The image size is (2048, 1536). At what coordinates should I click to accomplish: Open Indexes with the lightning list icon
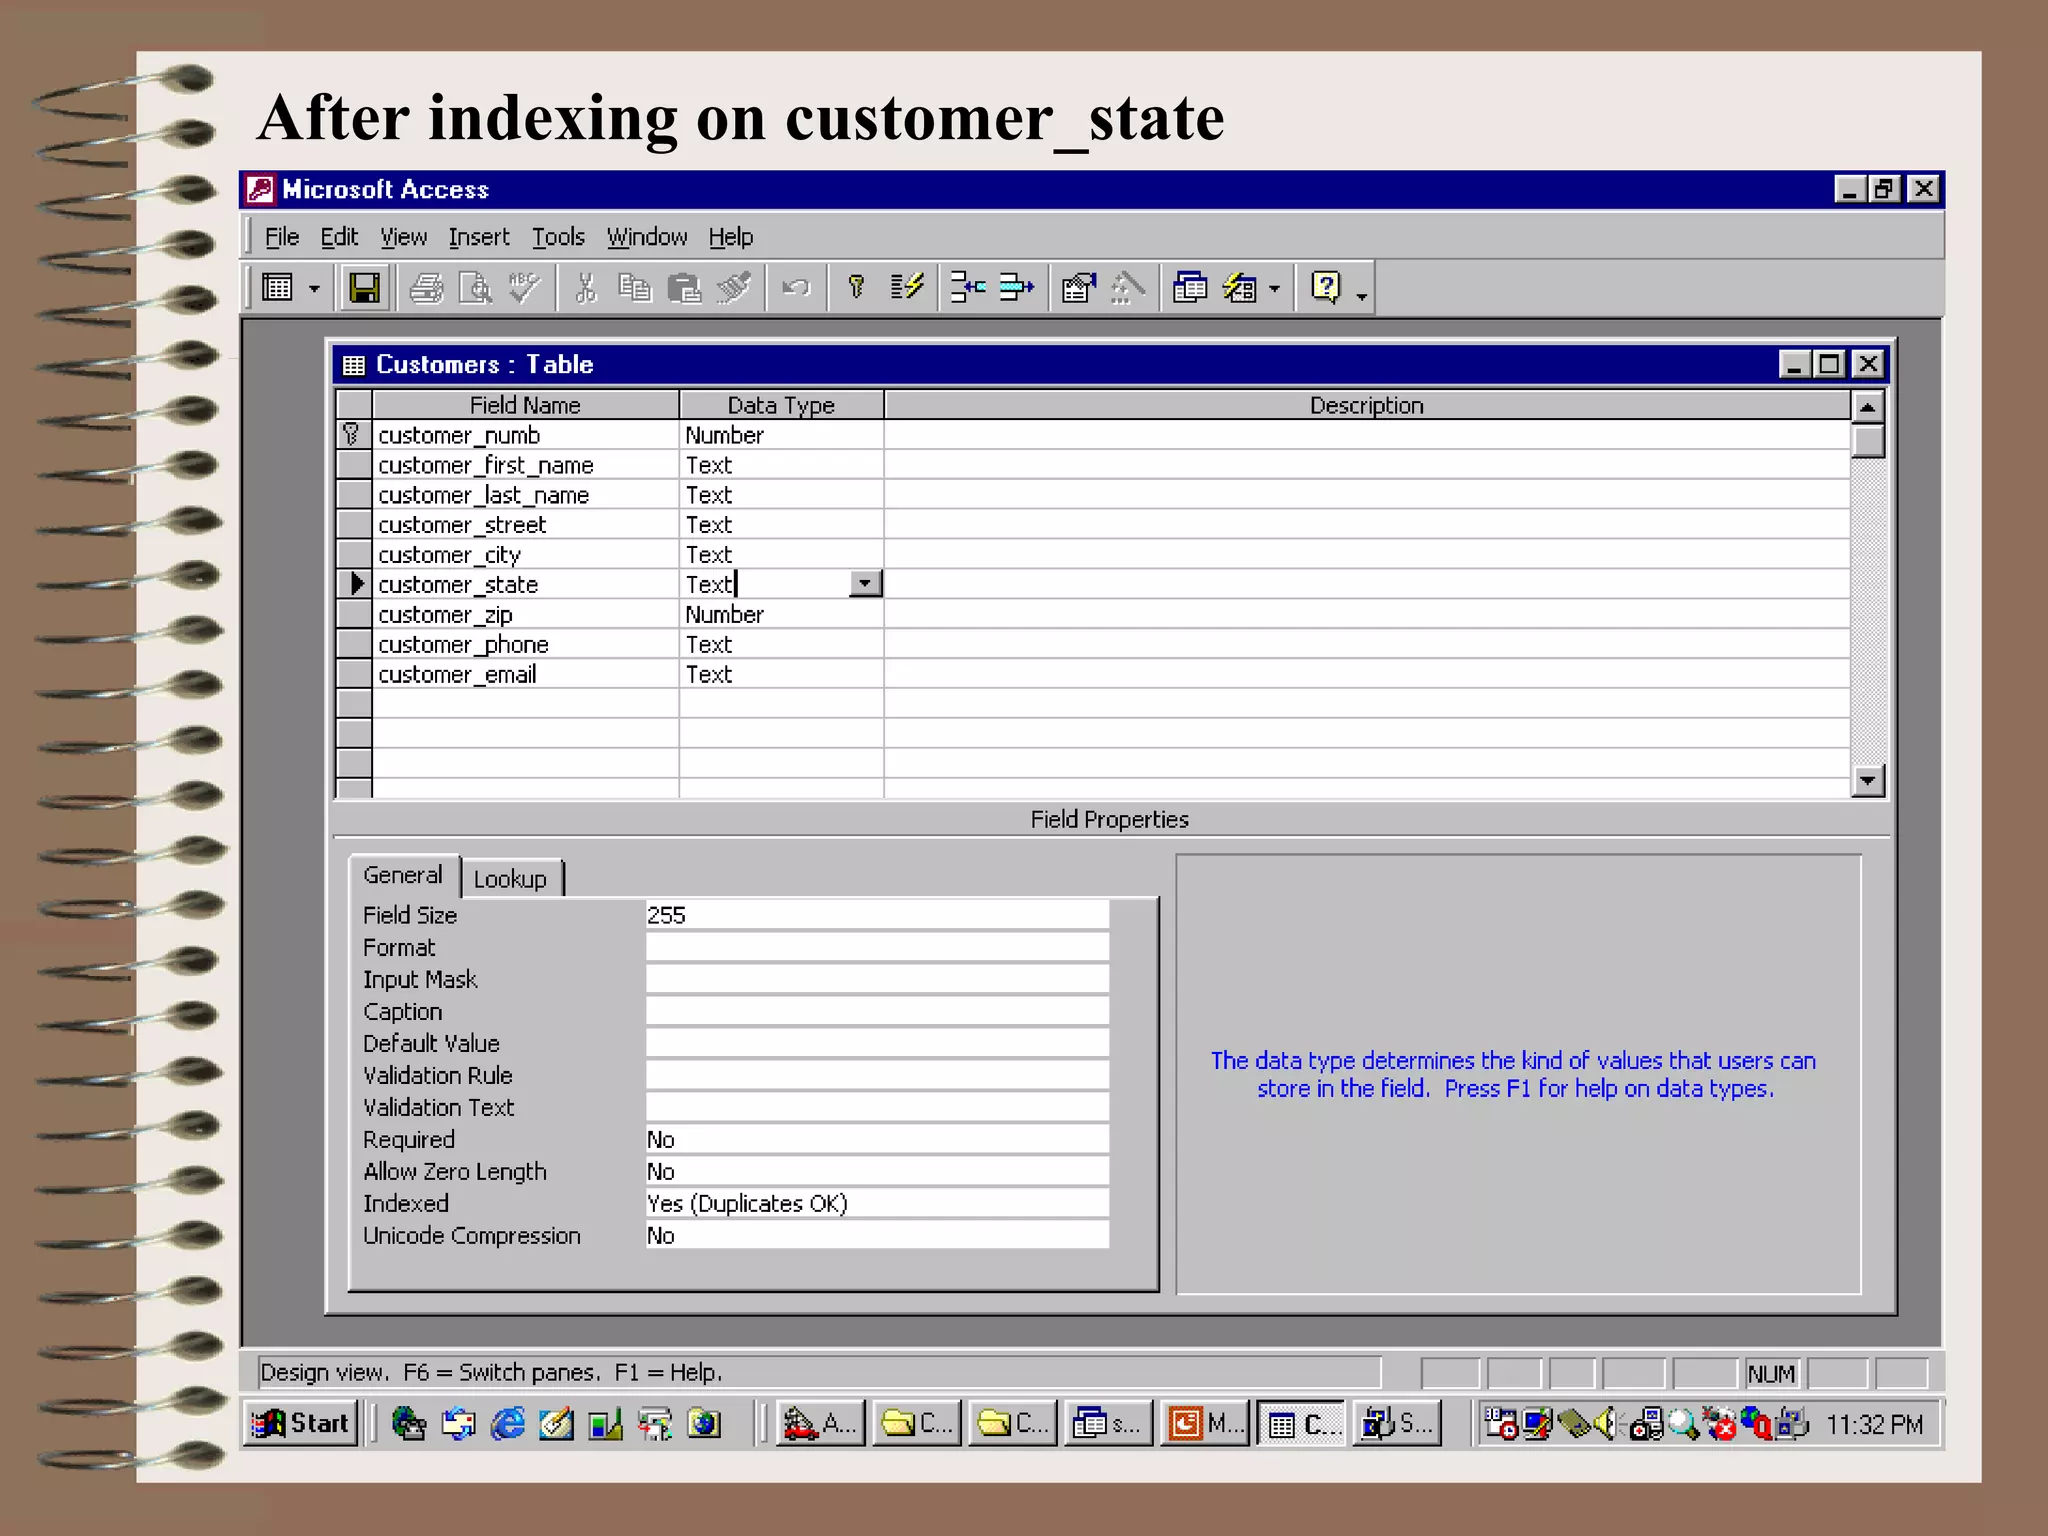tap(907, 288)
